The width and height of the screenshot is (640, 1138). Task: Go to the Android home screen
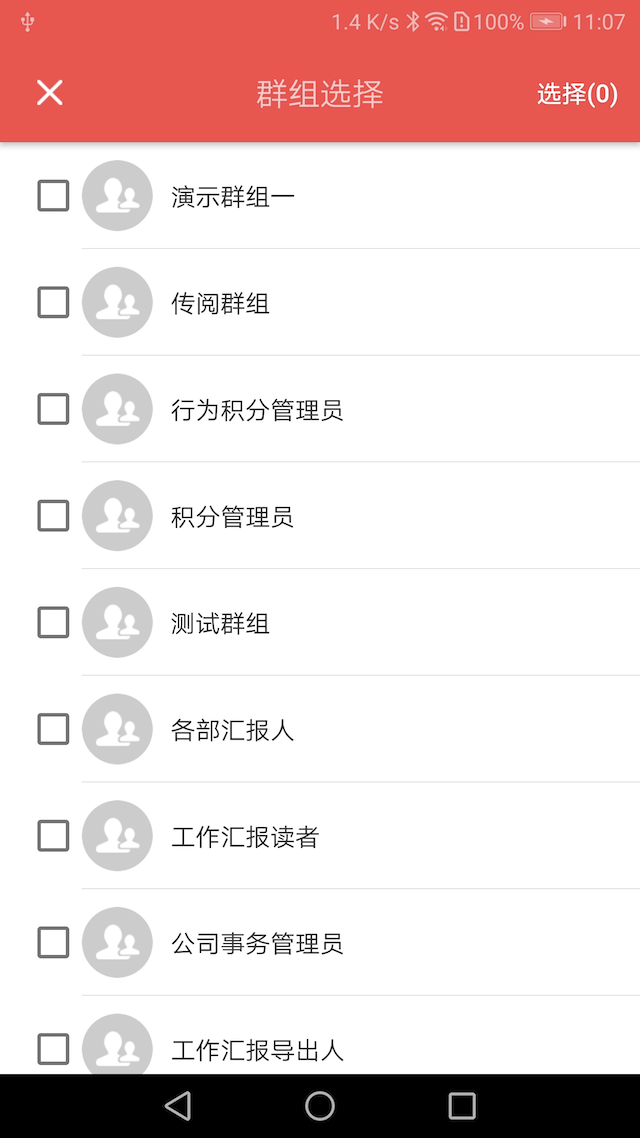tap(320, 1105)
